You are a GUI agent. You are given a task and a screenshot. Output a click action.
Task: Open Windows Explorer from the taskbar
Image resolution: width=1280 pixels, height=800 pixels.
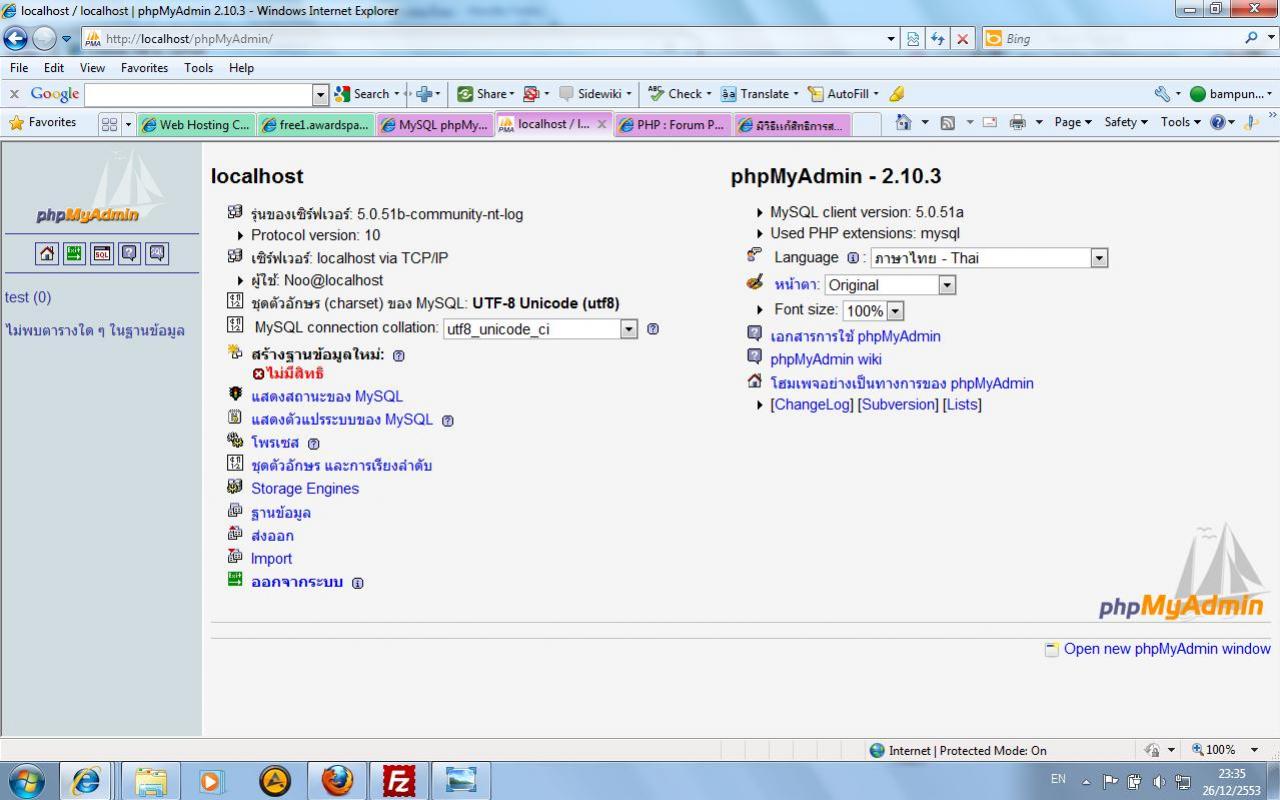click(x=151, y=780)
